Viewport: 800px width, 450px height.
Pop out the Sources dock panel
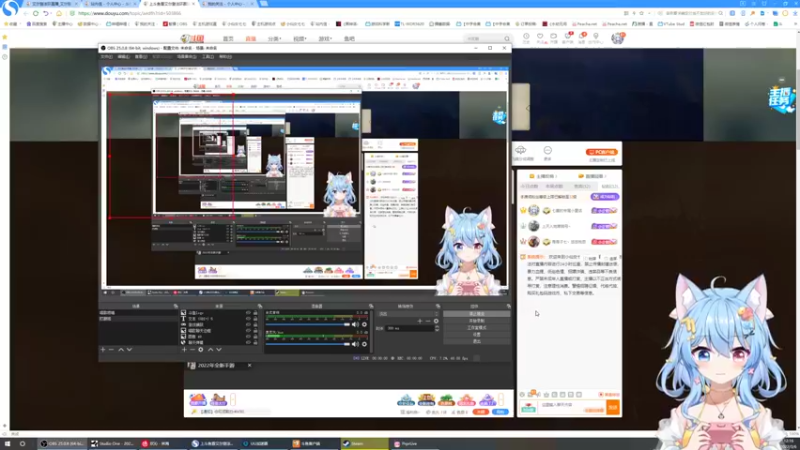click(260, 306)
